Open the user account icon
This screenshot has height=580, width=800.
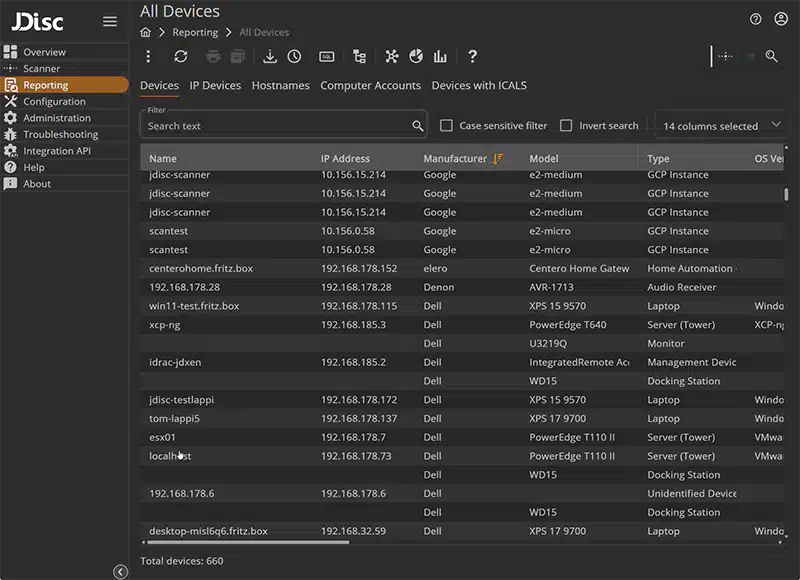[x=780, y=19]
